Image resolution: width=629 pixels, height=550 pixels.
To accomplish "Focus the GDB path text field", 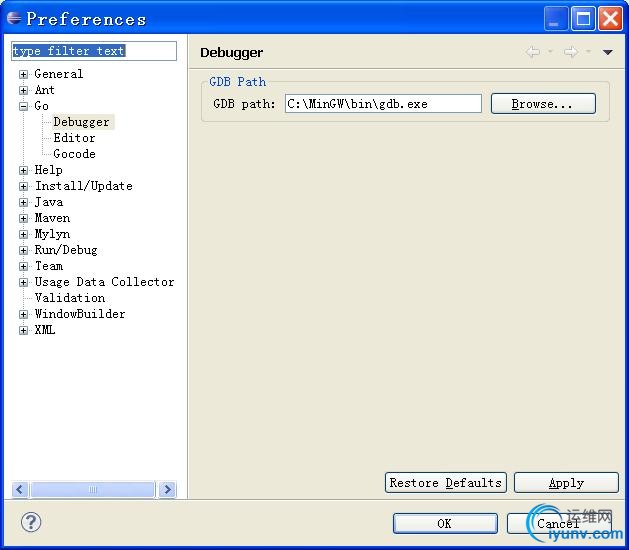I will 383,104.
